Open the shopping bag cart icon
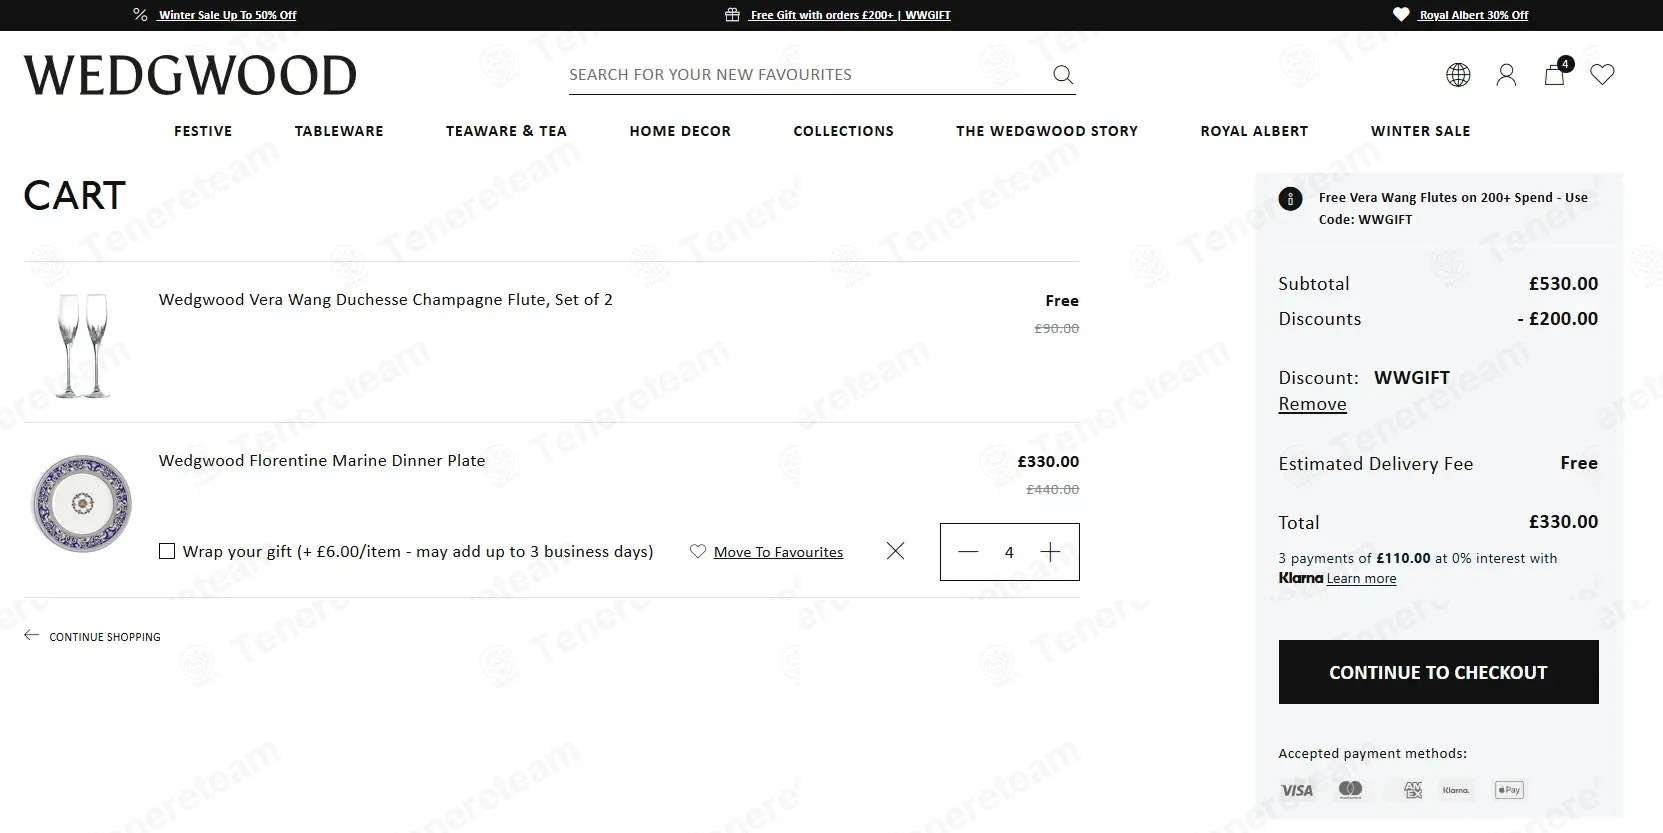Image resolution: width=1663 pixels, height=833 pixels. tap(1555, 74)
